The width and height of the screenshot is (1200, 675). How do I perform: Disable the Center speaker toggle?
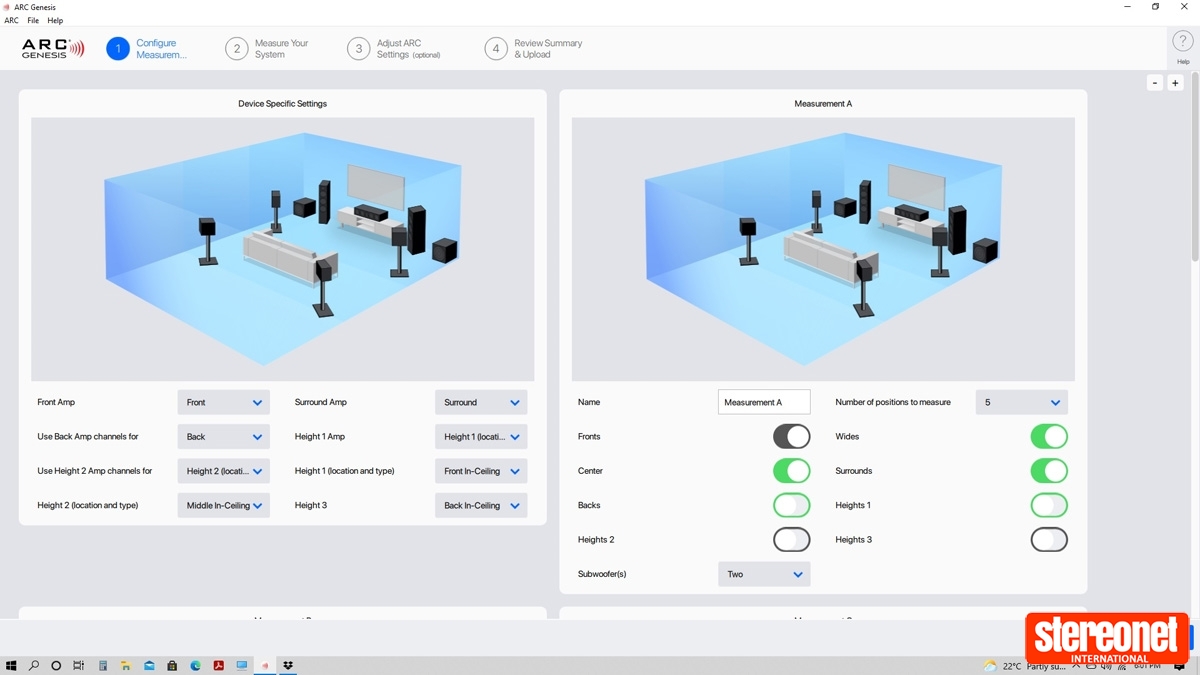point(791,471)
